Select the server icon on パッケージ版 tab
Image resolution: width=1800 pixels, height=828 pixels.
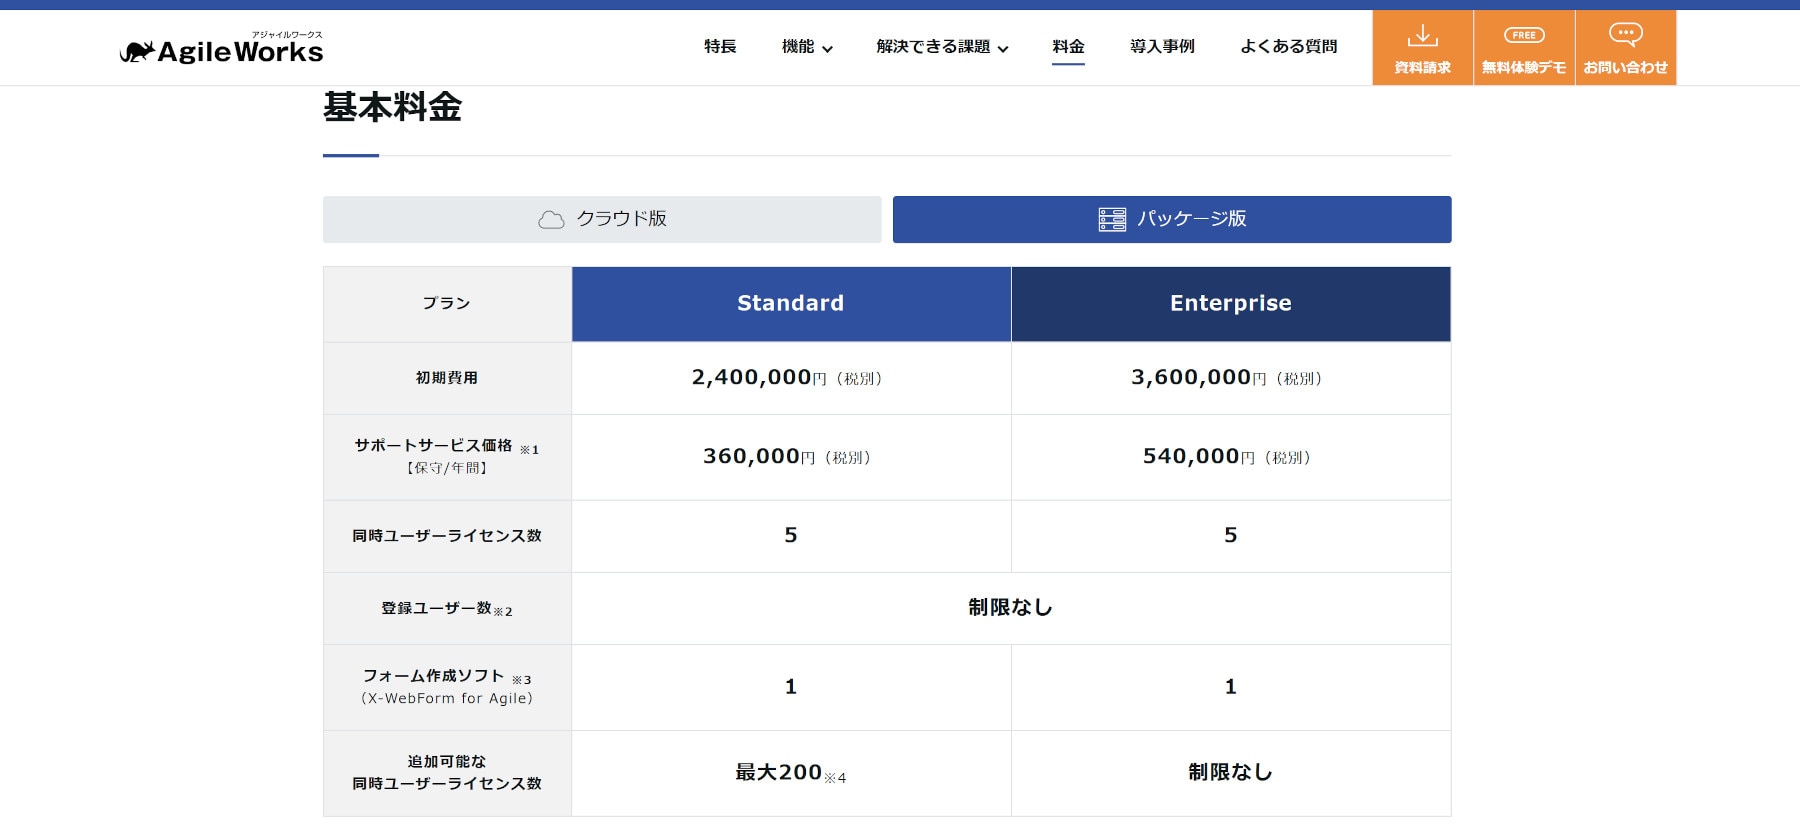coord(1112,220)
